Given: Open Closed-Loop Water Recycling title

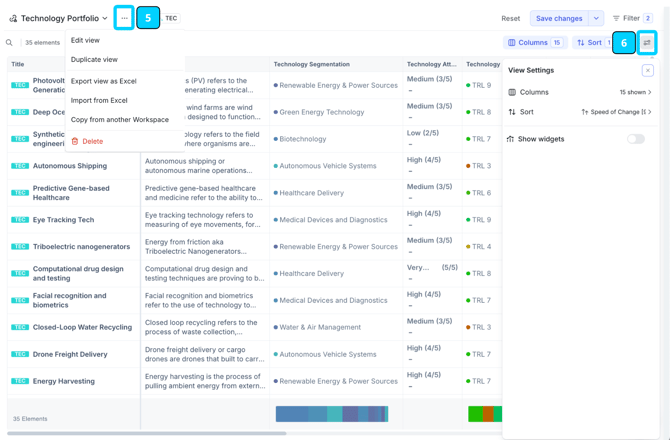Looking at the screenshot, I should pos(82,327).
